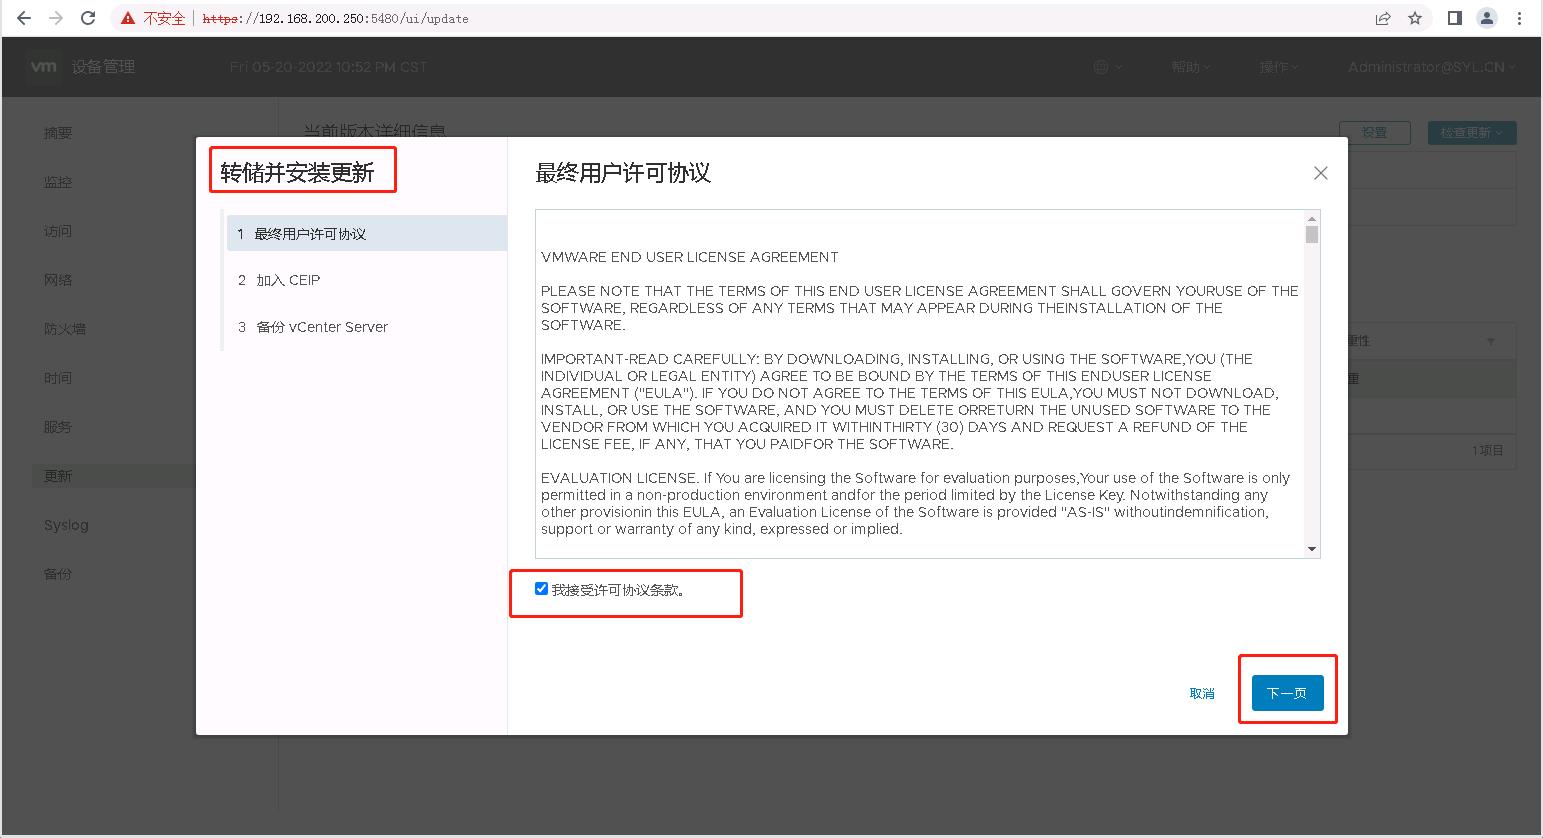
Task: Click the EULA scrollbar thumb
Action: coord(1312,234)
